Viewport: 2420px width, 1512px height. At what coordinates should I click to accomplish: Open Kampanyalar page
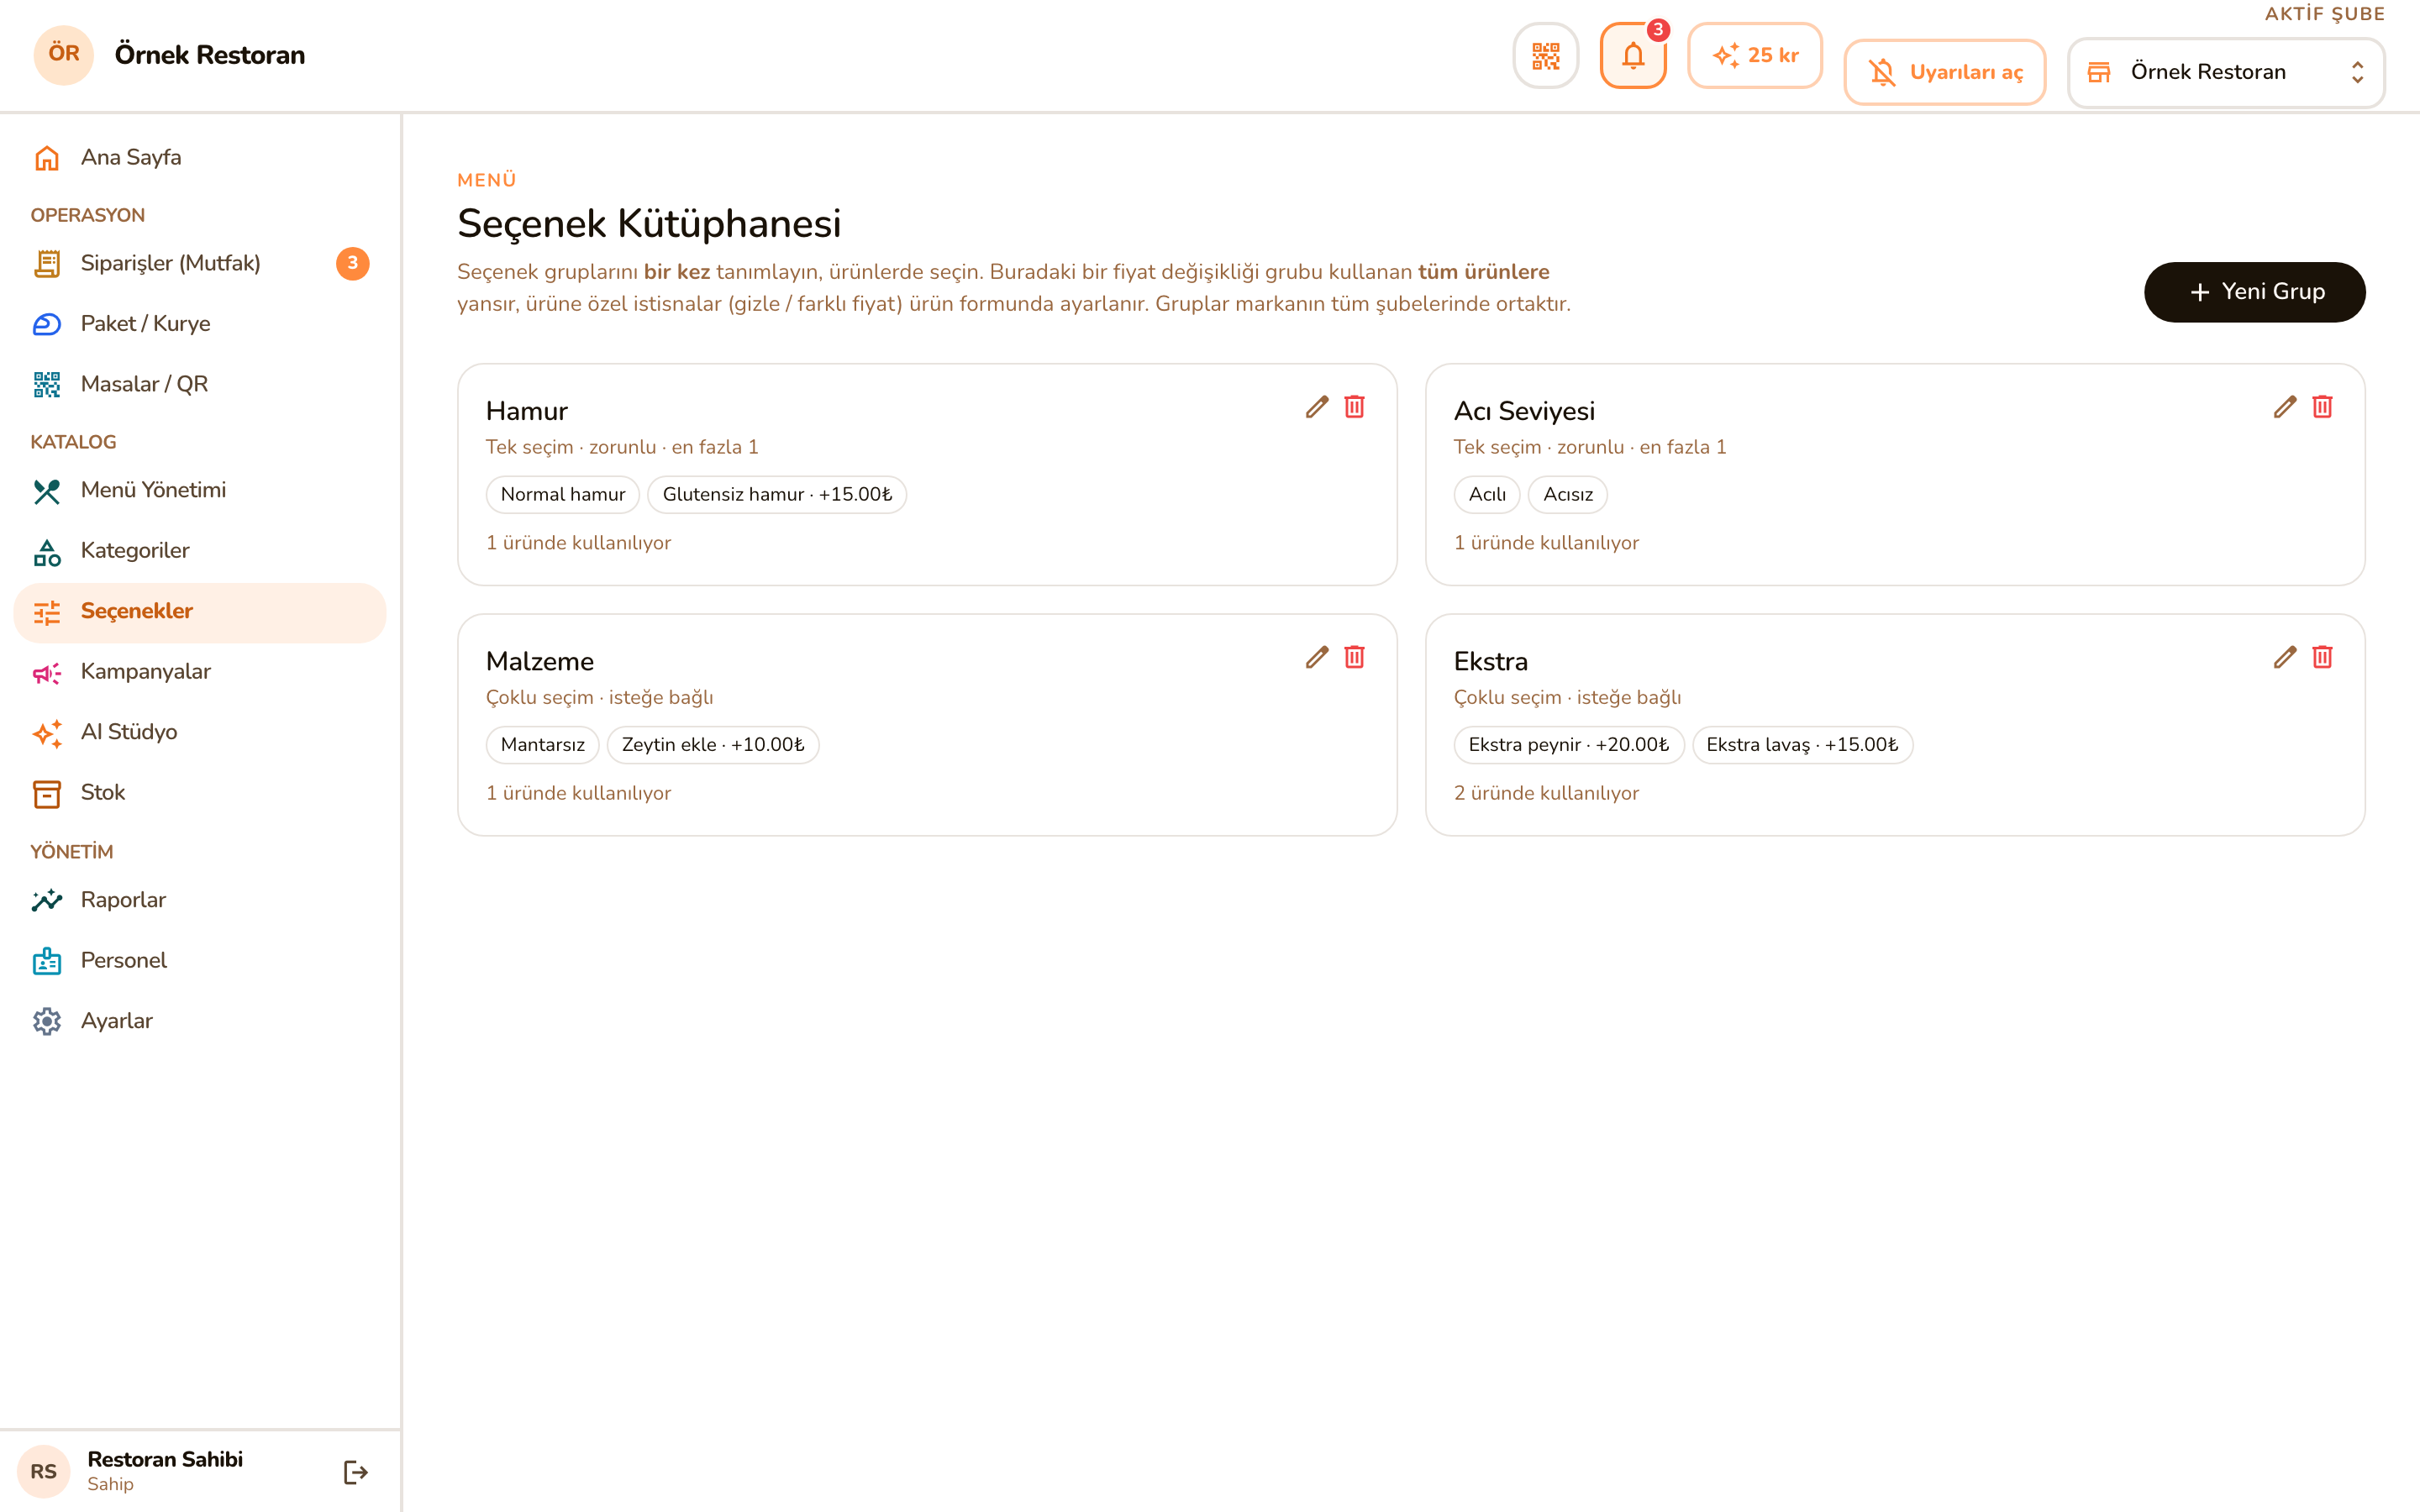tap(200, 672)
